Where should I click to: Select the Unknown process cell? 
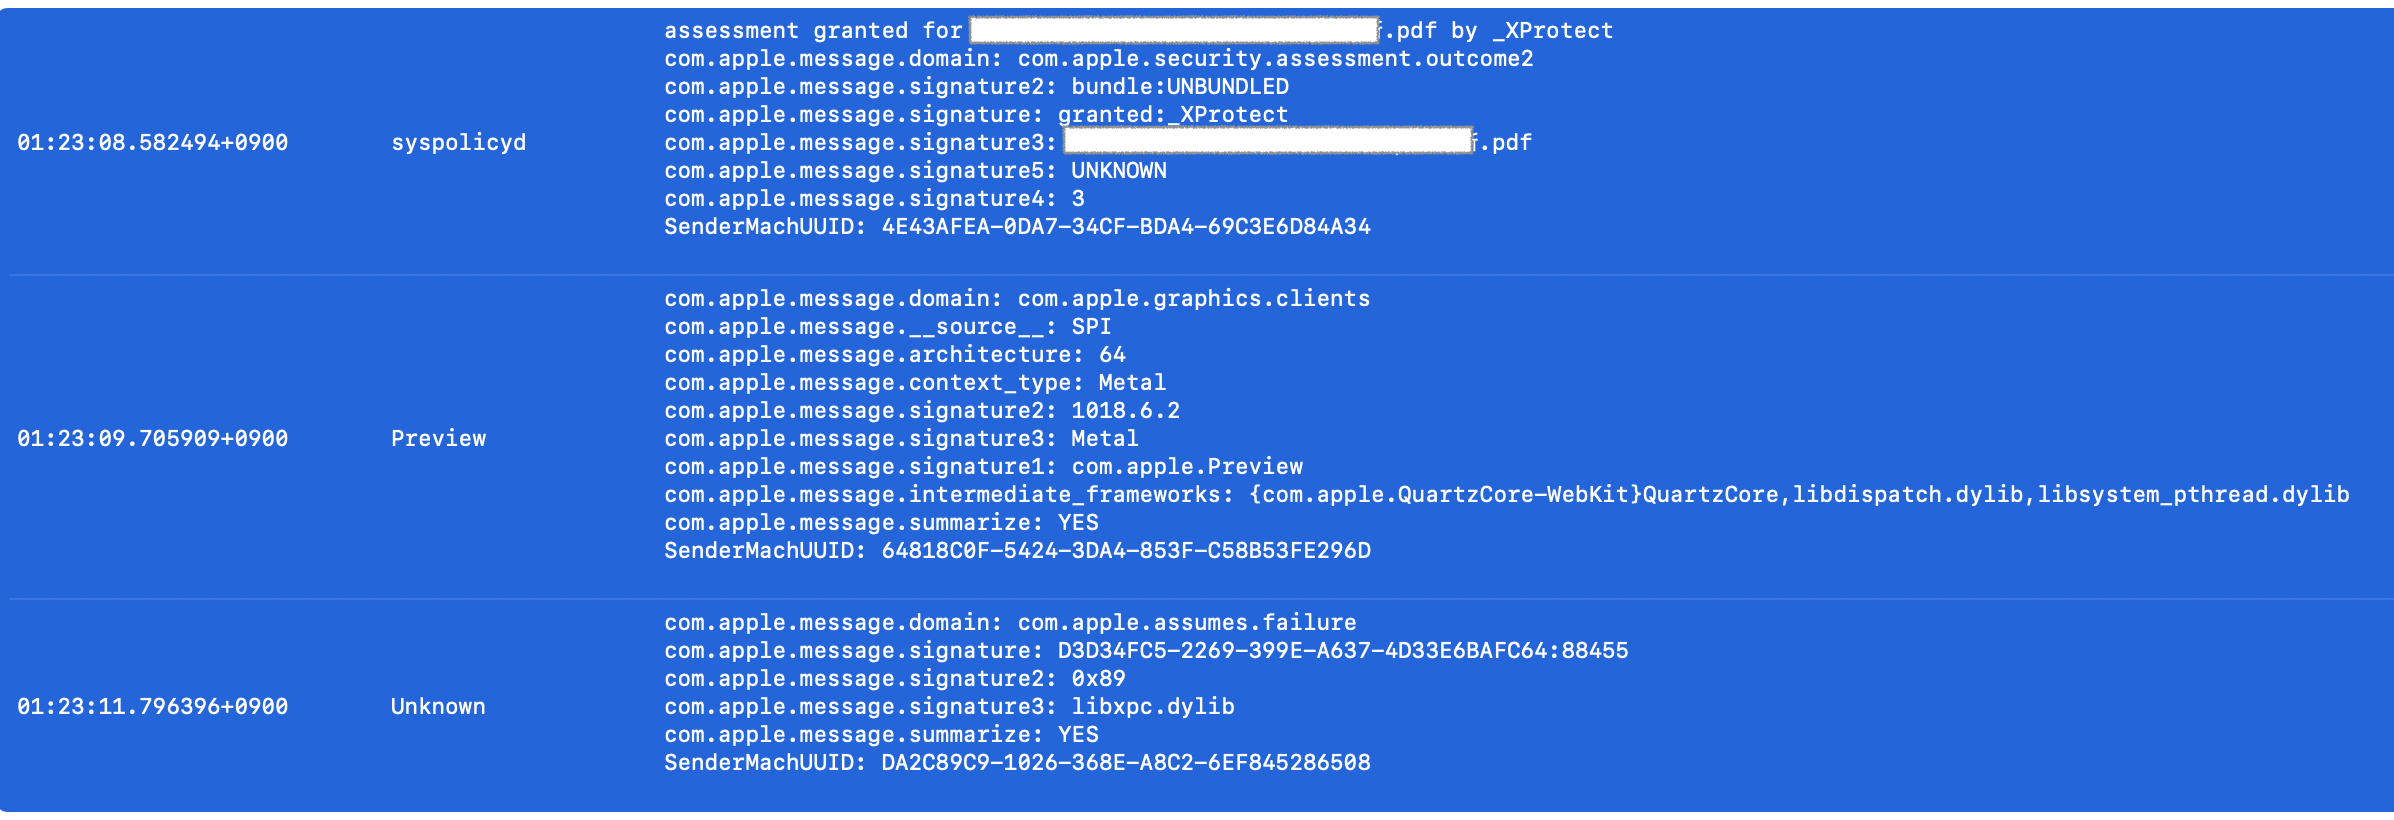(x=438, y=707)
